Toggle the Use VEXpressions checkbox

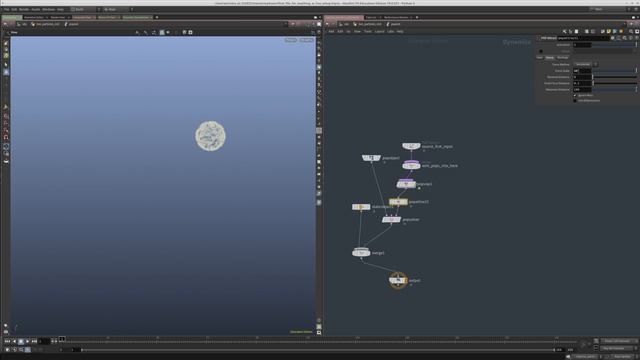575,100
